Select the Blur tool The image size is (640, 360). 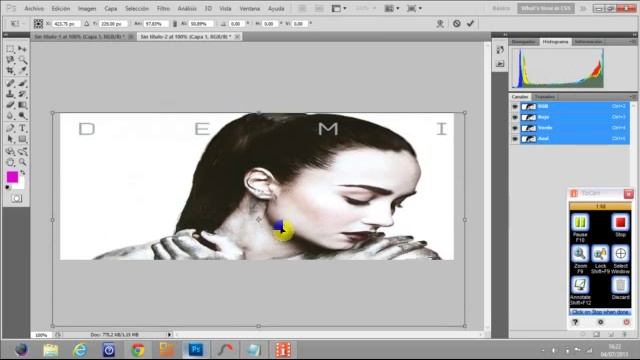[x=10, y=116]
